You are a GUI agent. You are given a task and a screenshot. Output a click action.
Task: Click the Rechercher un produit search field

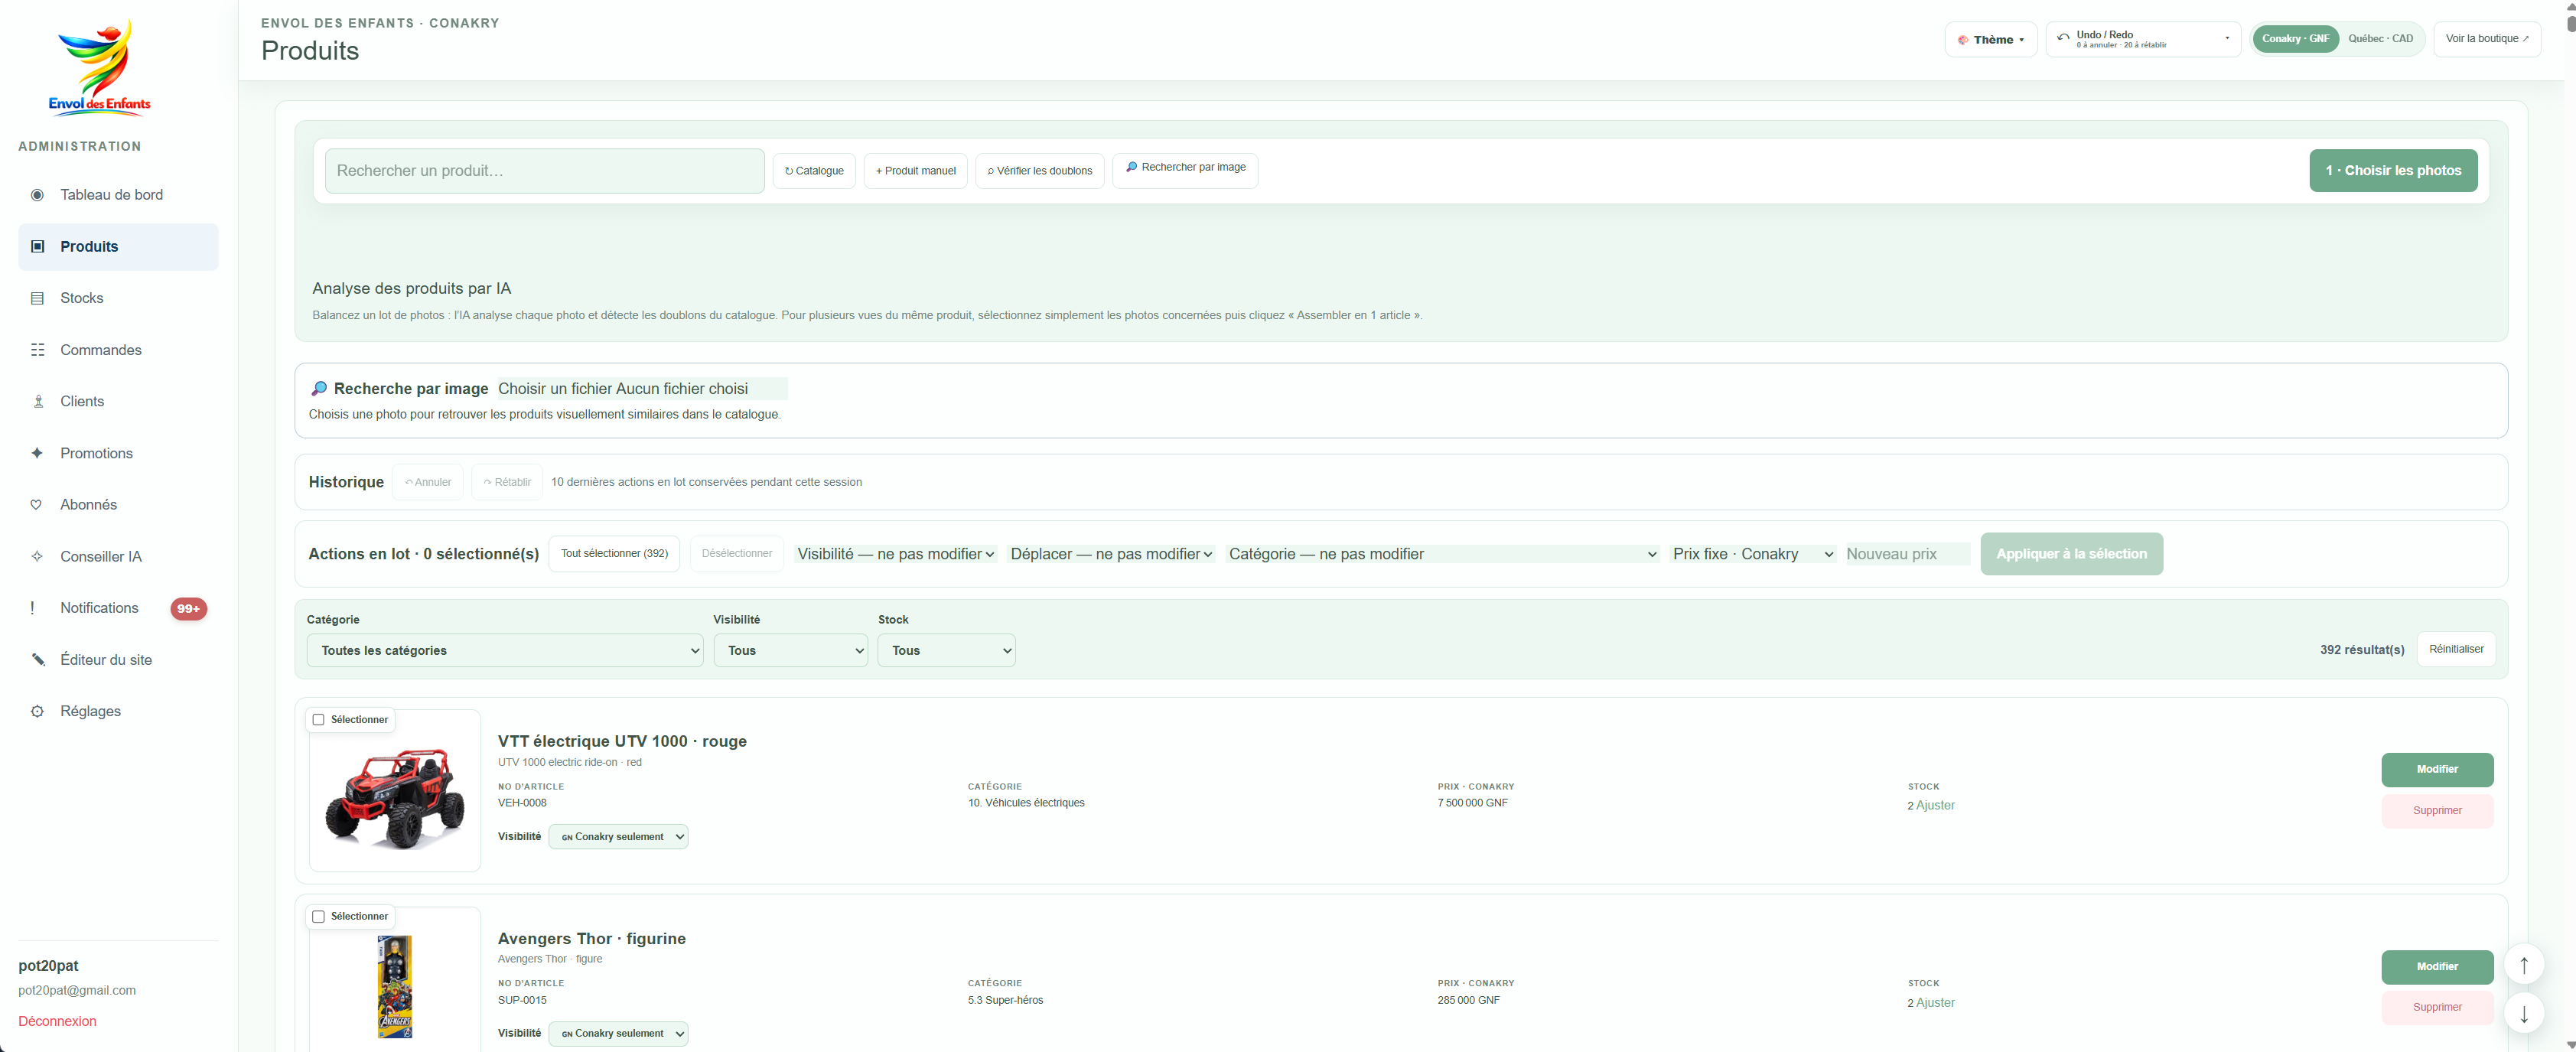tap(545, 171)
